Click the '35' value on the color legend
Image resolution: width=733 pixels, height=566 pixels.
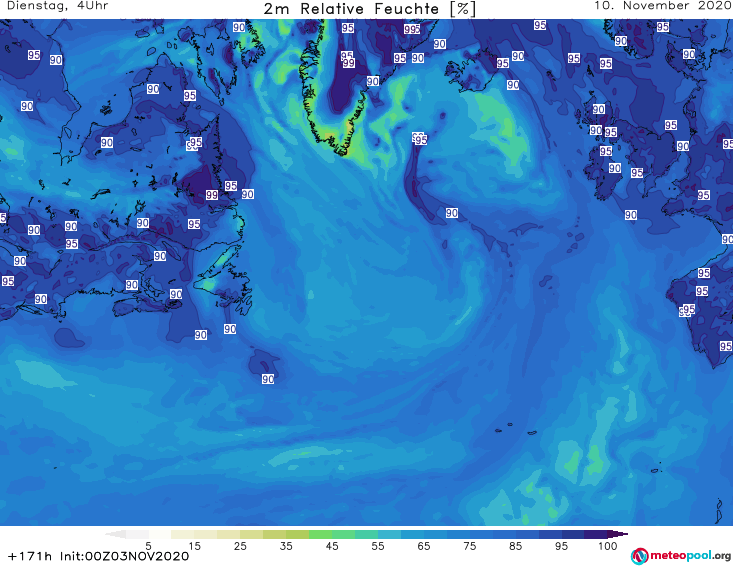286,546
